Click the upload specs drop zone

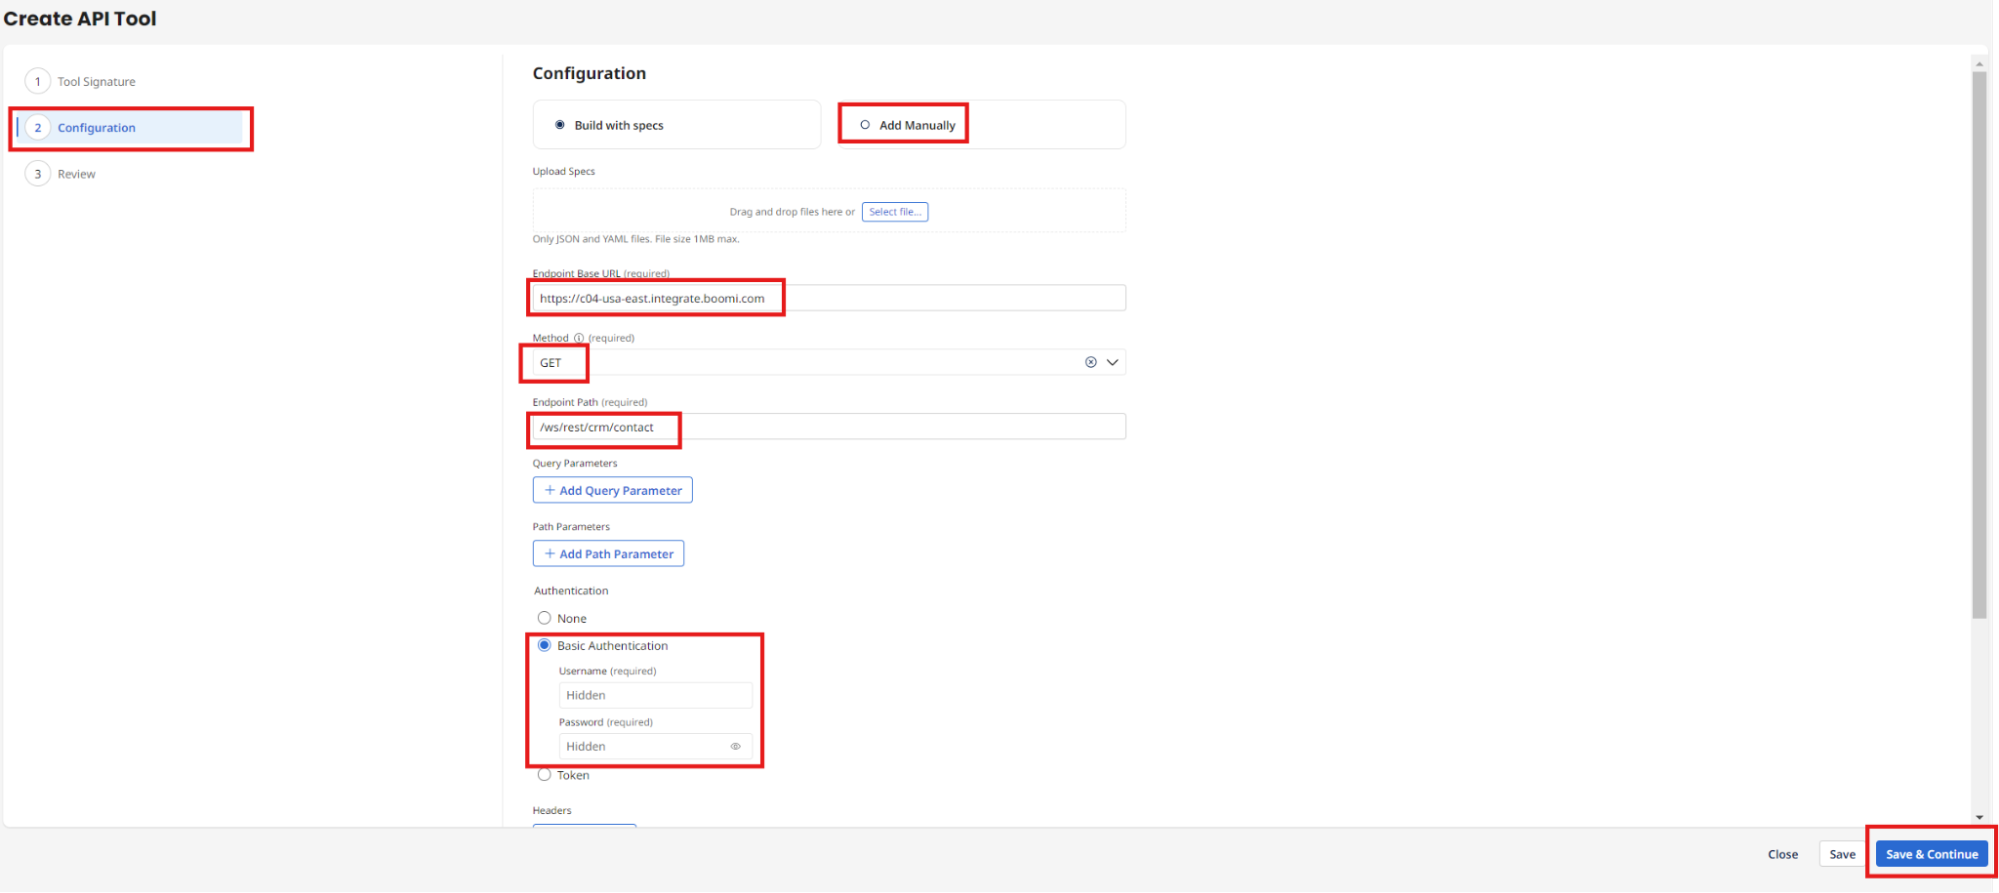tap(829, 211)
